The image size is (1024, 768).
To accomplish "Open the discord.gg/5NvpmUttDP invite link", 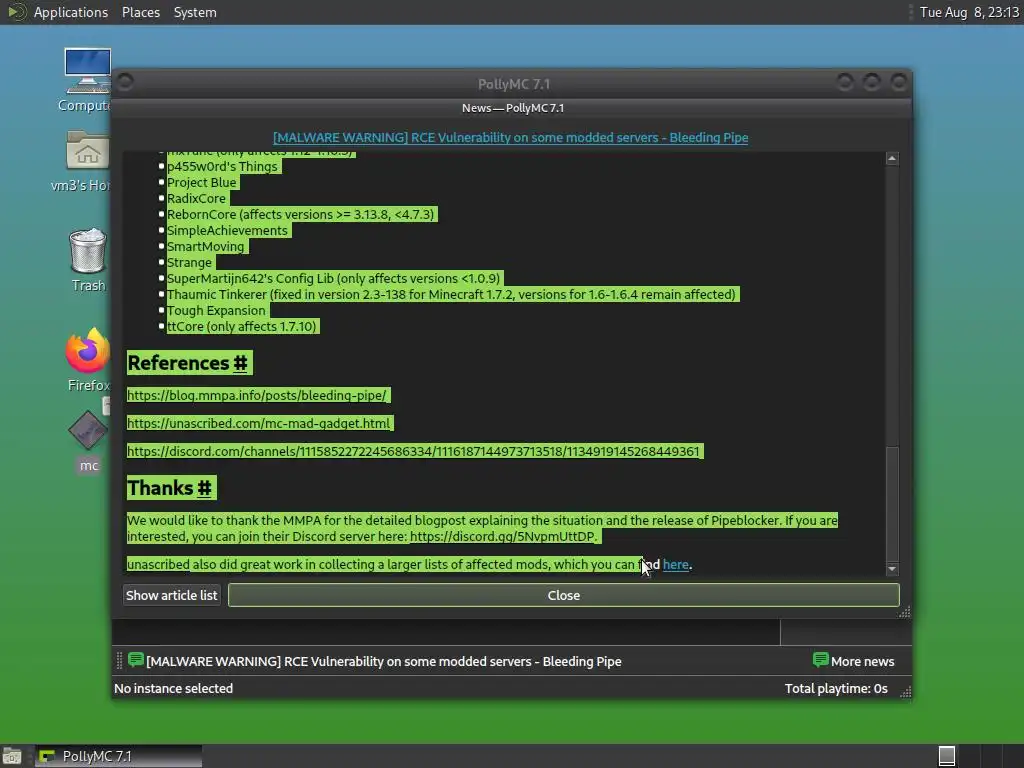I will click(x=503, y=536).
